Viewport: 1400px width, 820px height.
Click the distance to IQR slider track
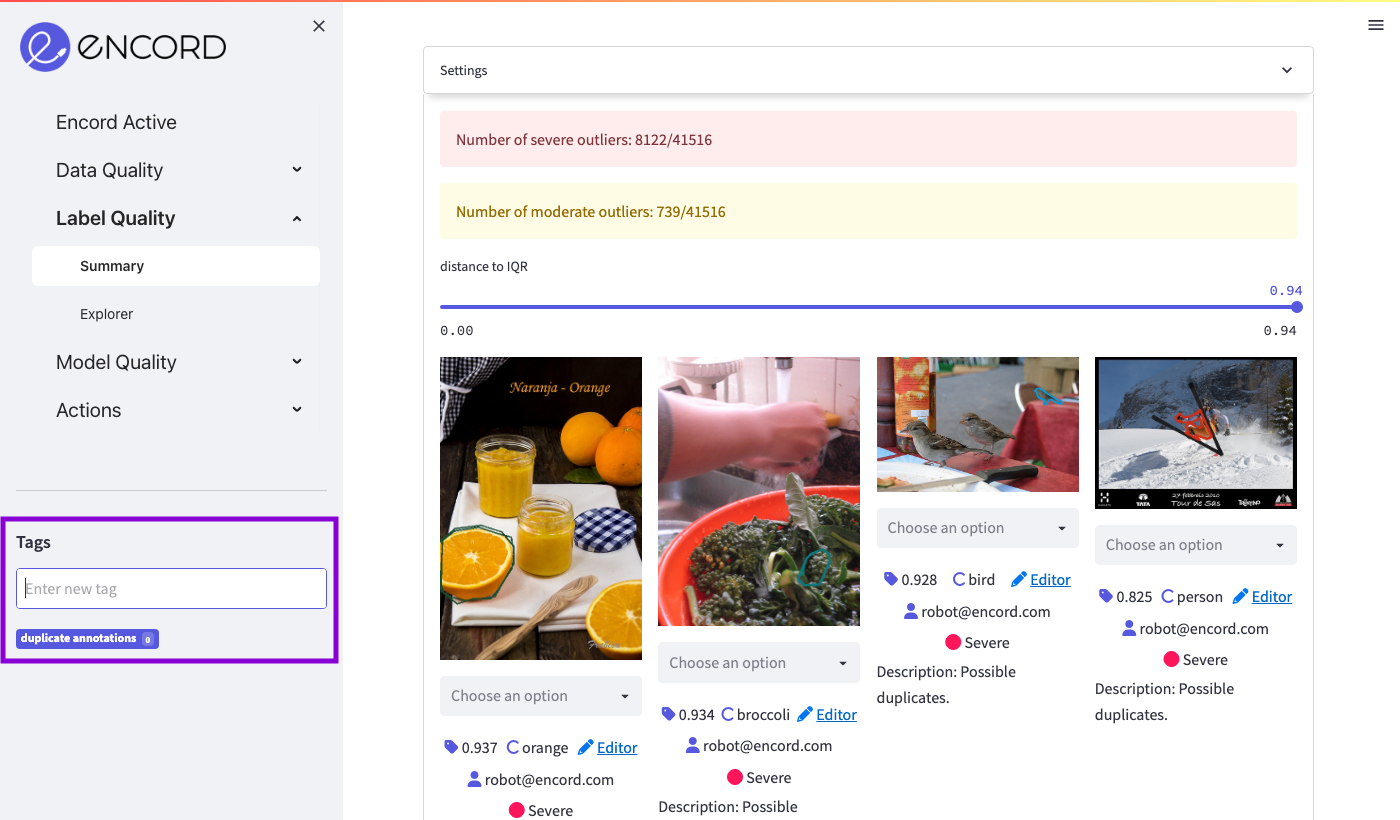pyautogui.click(x=868, y=307)
